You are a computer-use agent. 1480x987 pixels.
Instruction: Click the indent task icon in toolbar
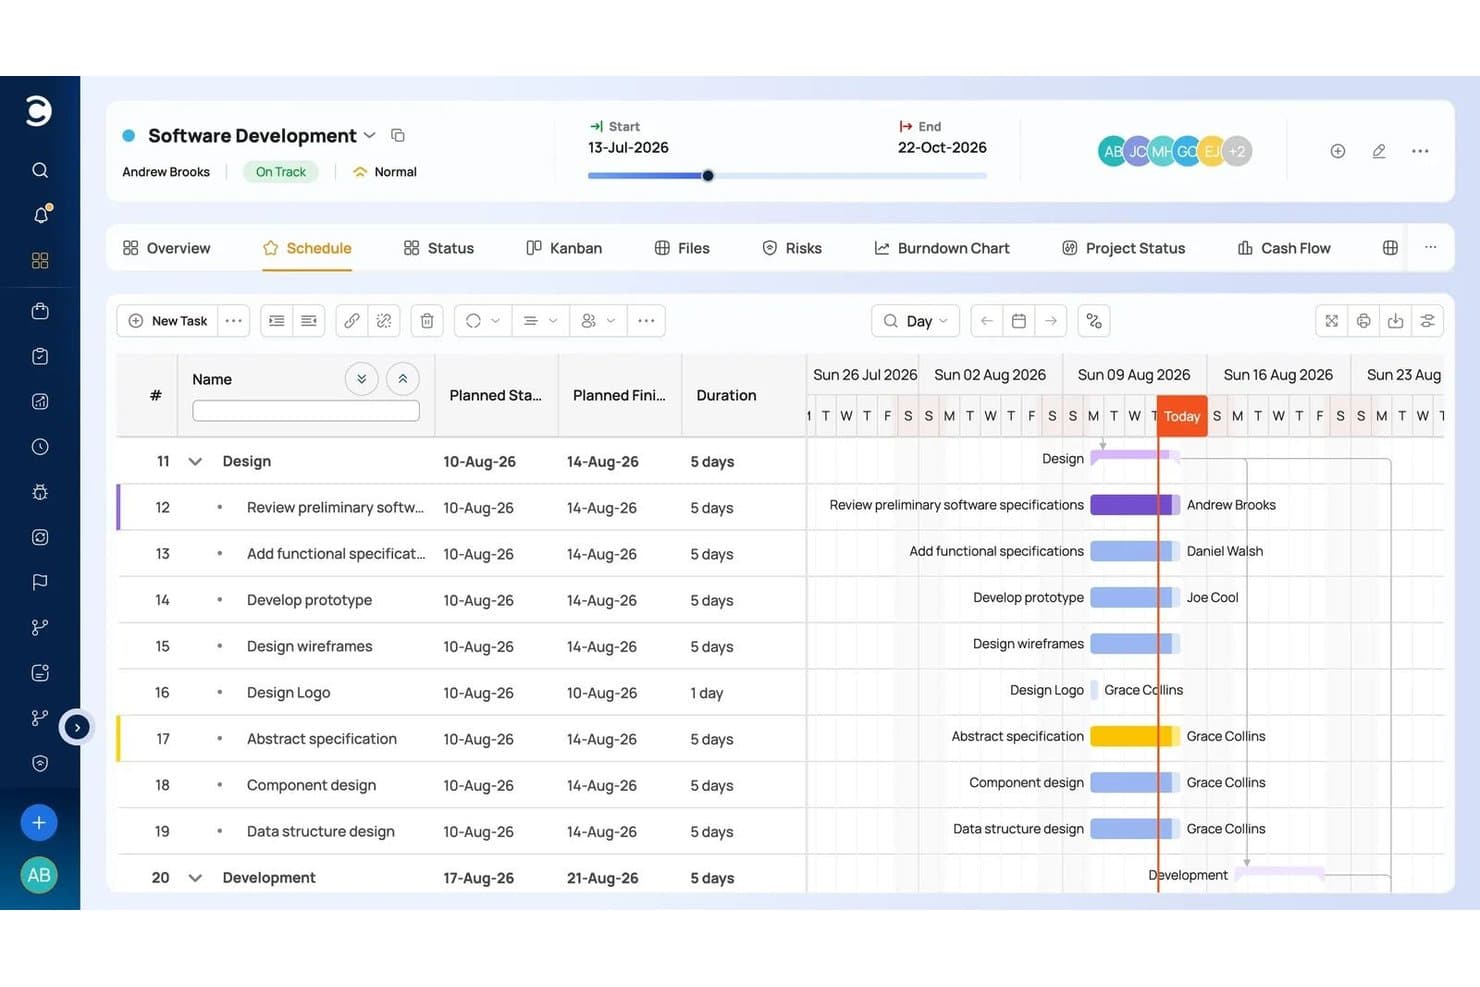[x=277, y=321]
